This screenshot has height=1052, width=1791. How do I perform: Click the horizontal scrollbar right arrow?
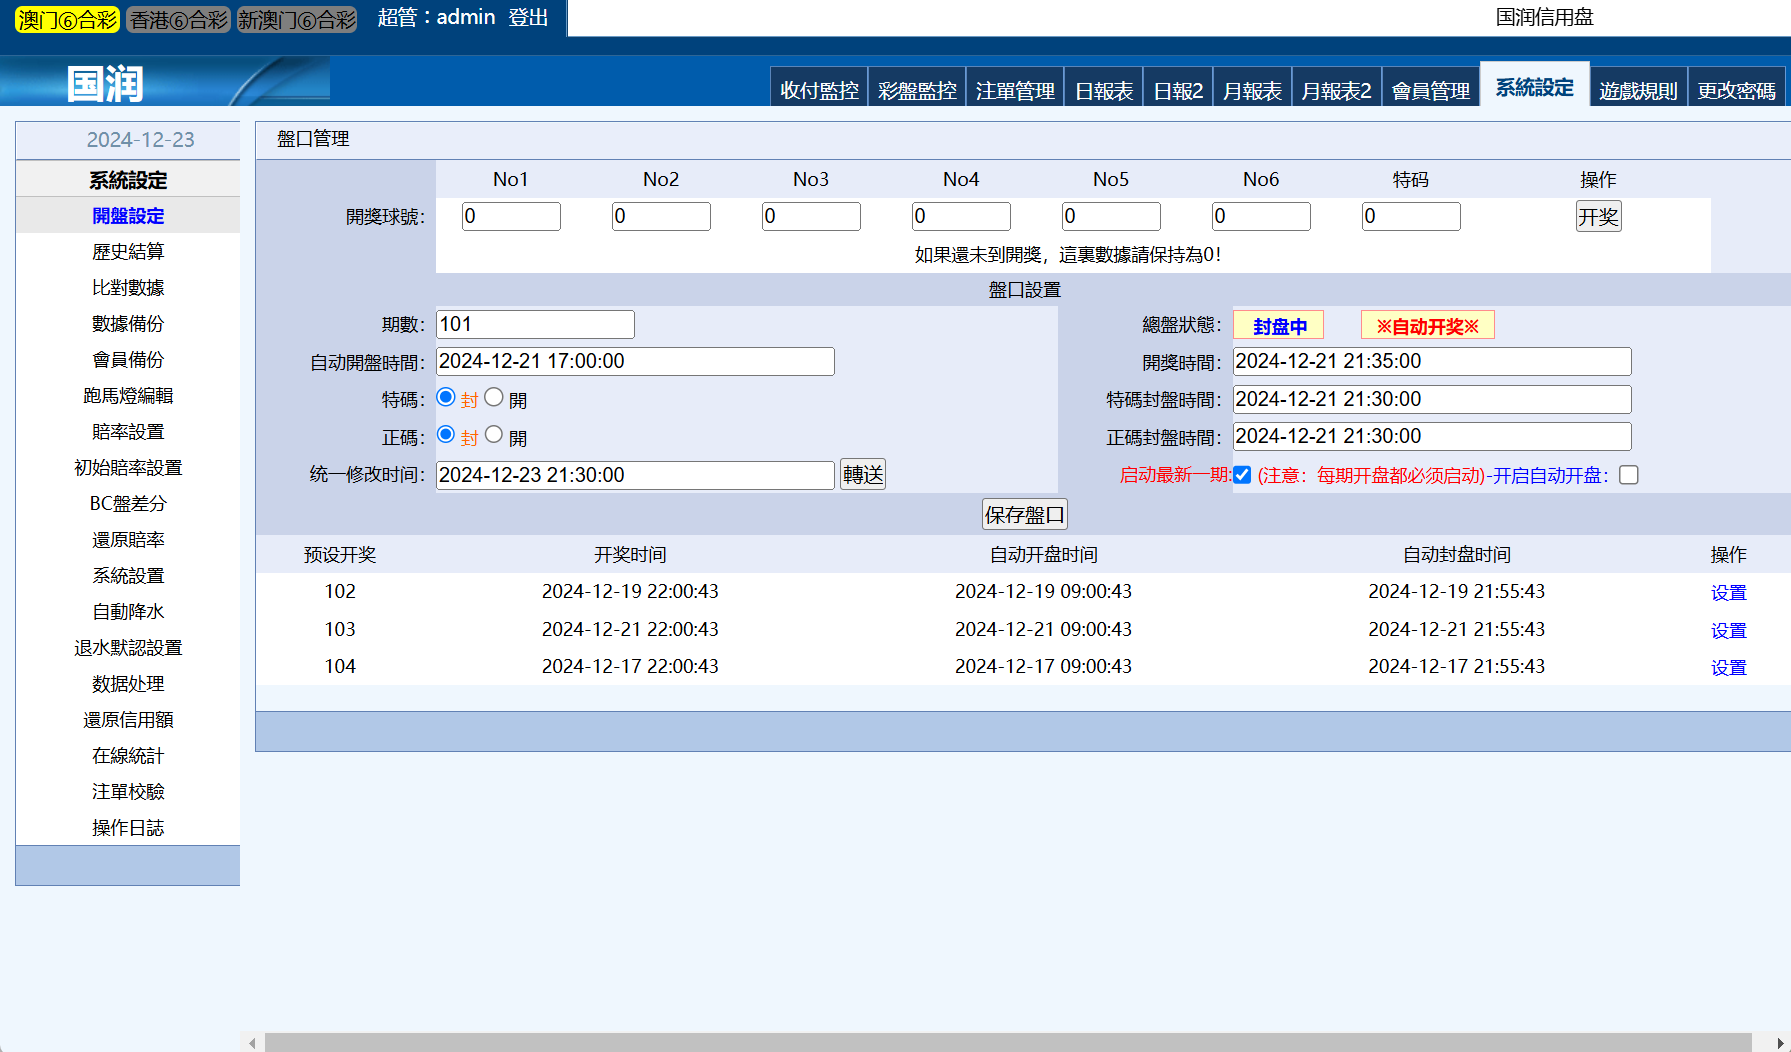1780,1043
